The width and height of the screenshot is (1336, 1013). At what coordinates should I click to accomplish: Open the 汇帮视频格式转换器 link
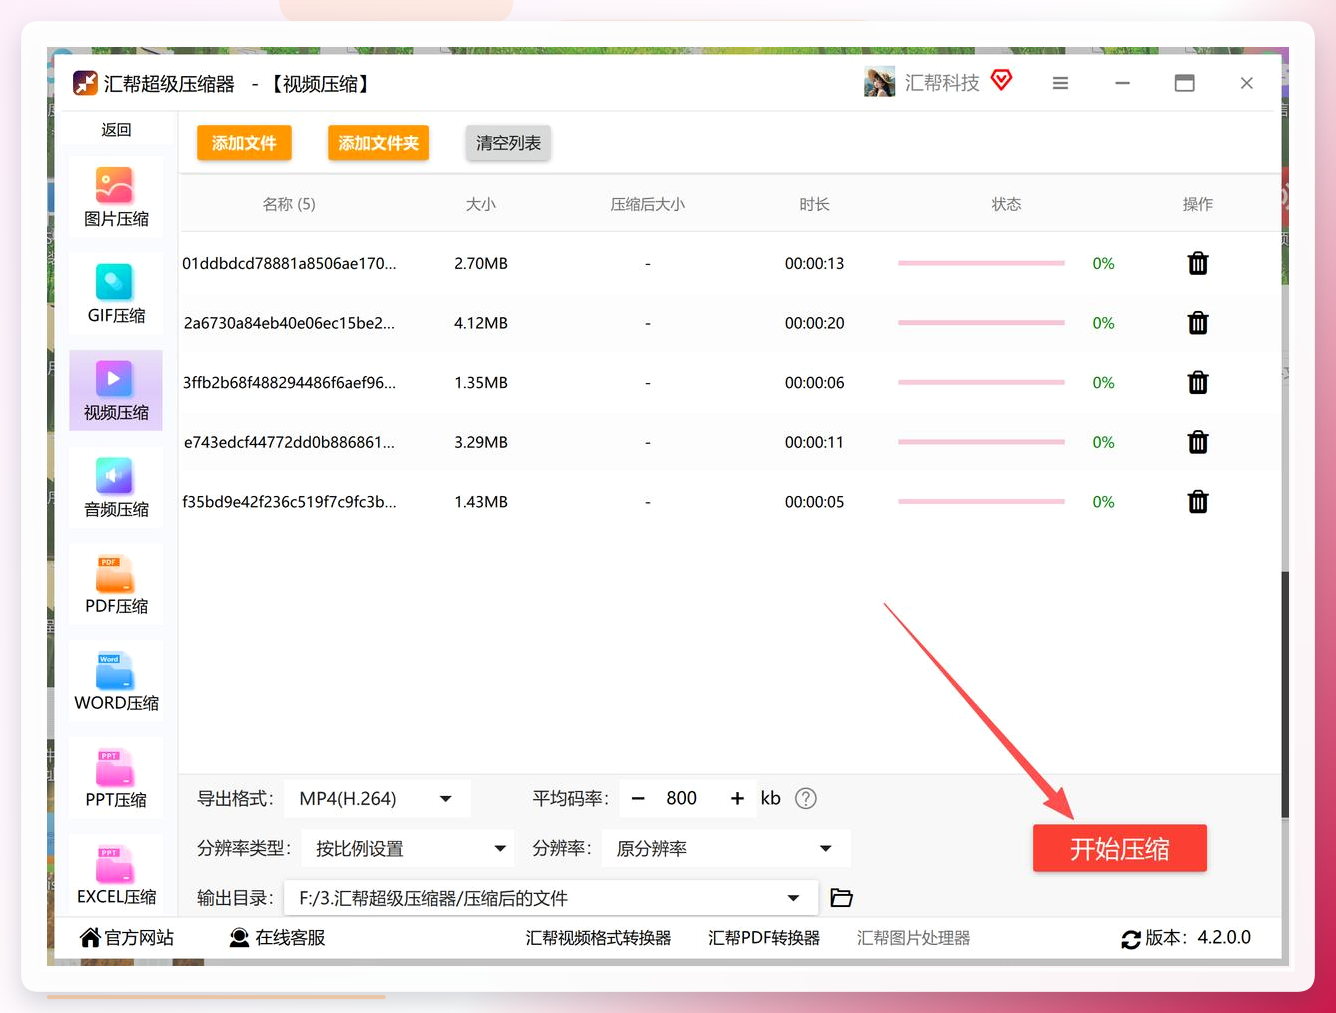598,938
